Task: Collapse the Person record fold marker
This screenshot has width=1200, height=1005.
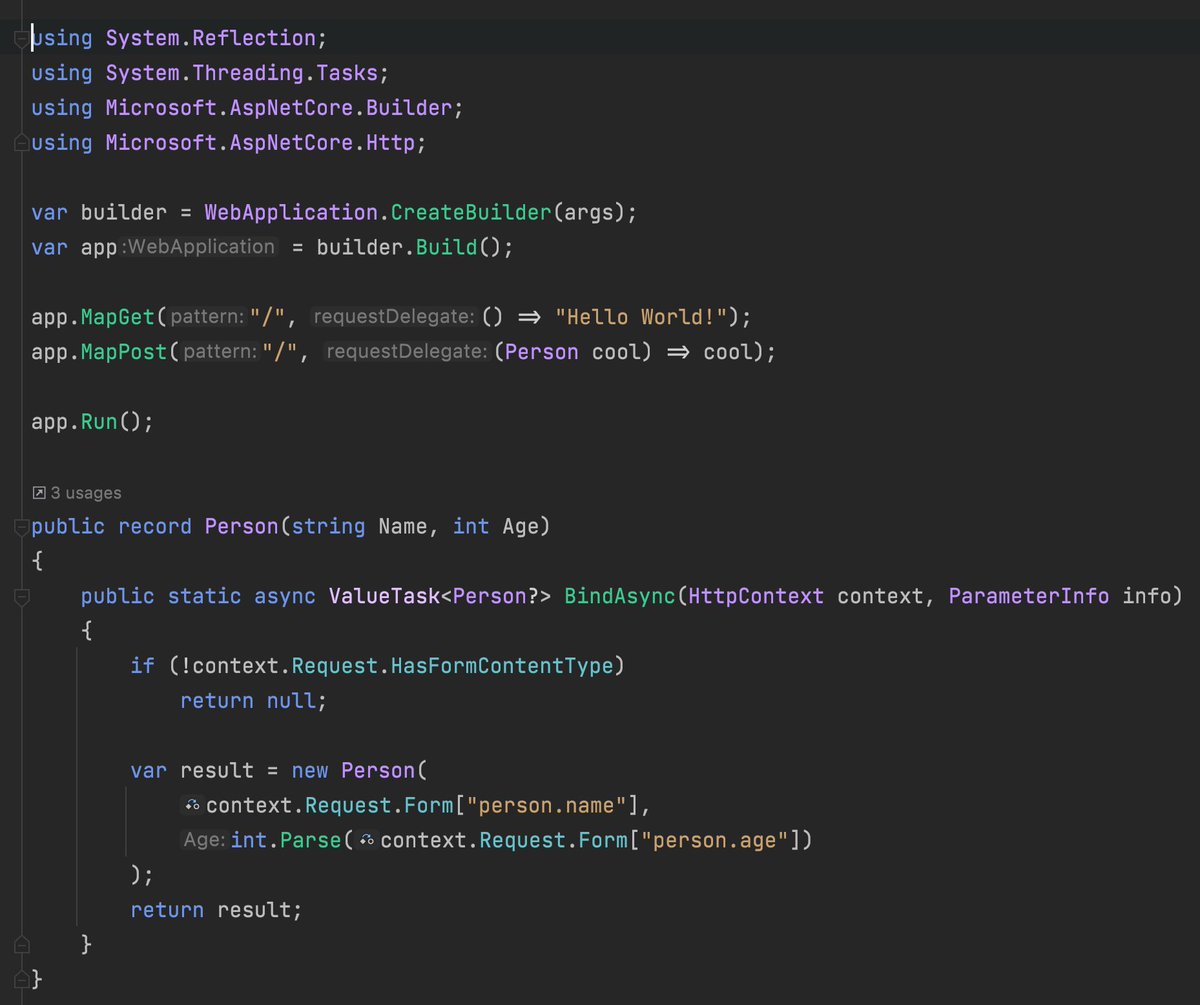Action: point(21,526)
